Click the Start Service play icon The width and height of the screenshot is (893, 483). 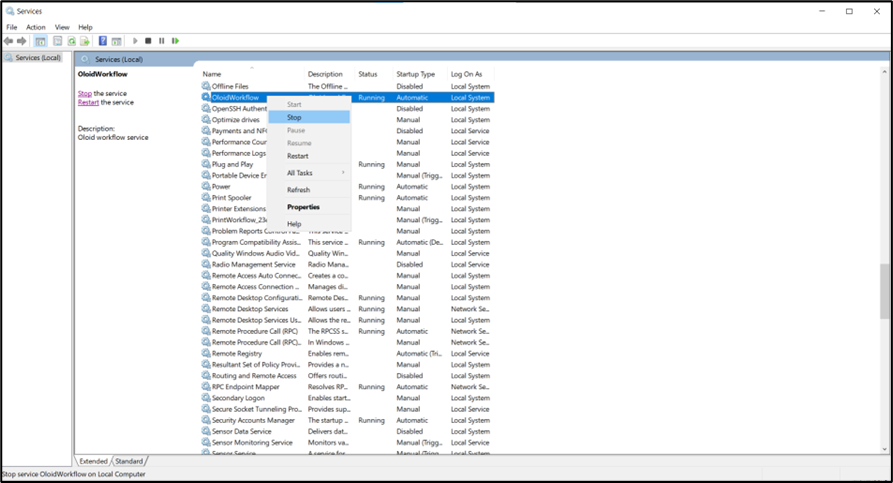pos(135,41)
